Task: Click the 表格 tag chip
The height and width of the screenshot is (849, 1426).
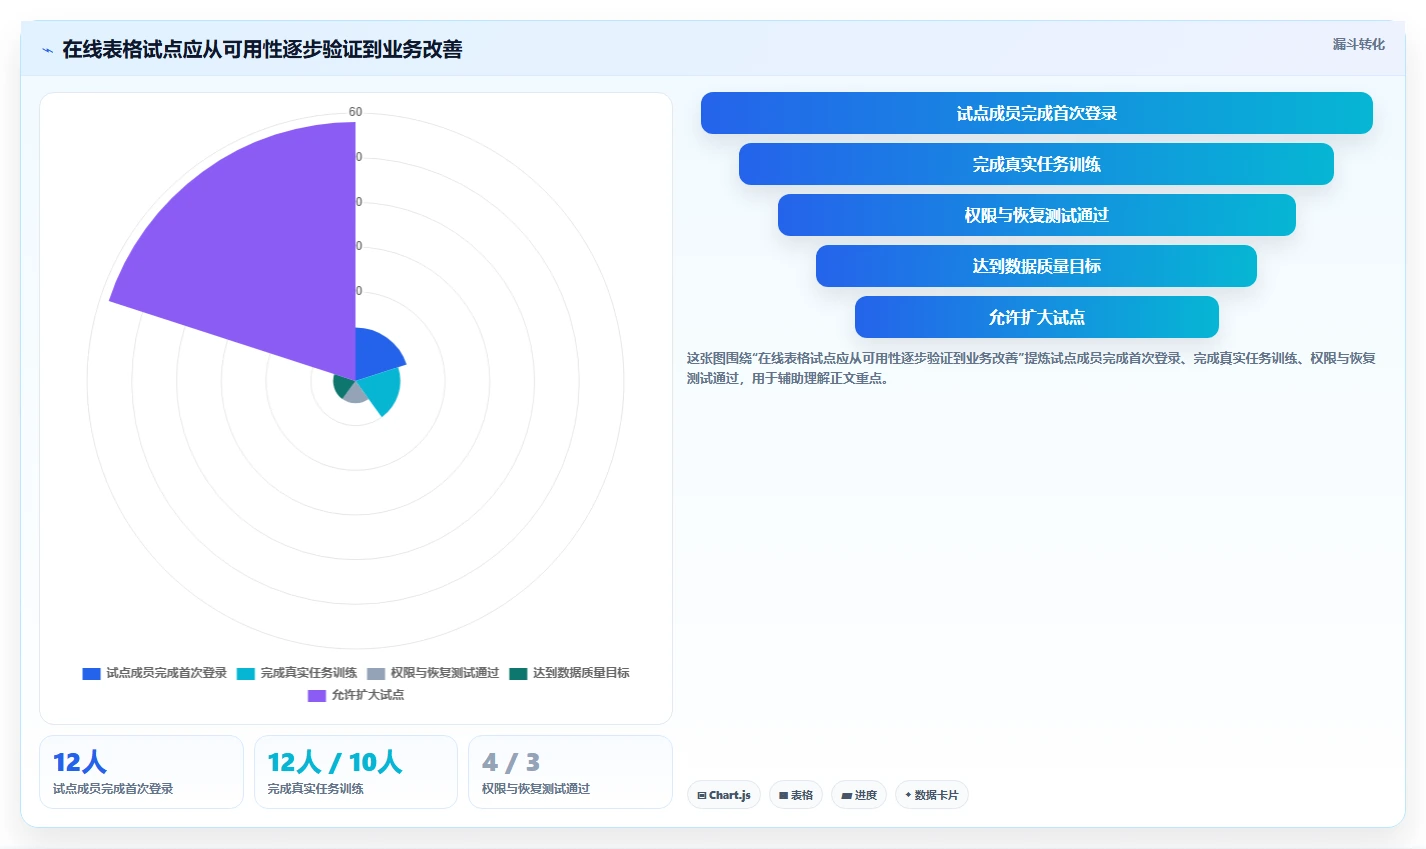Action: click(x=796, y=795)
